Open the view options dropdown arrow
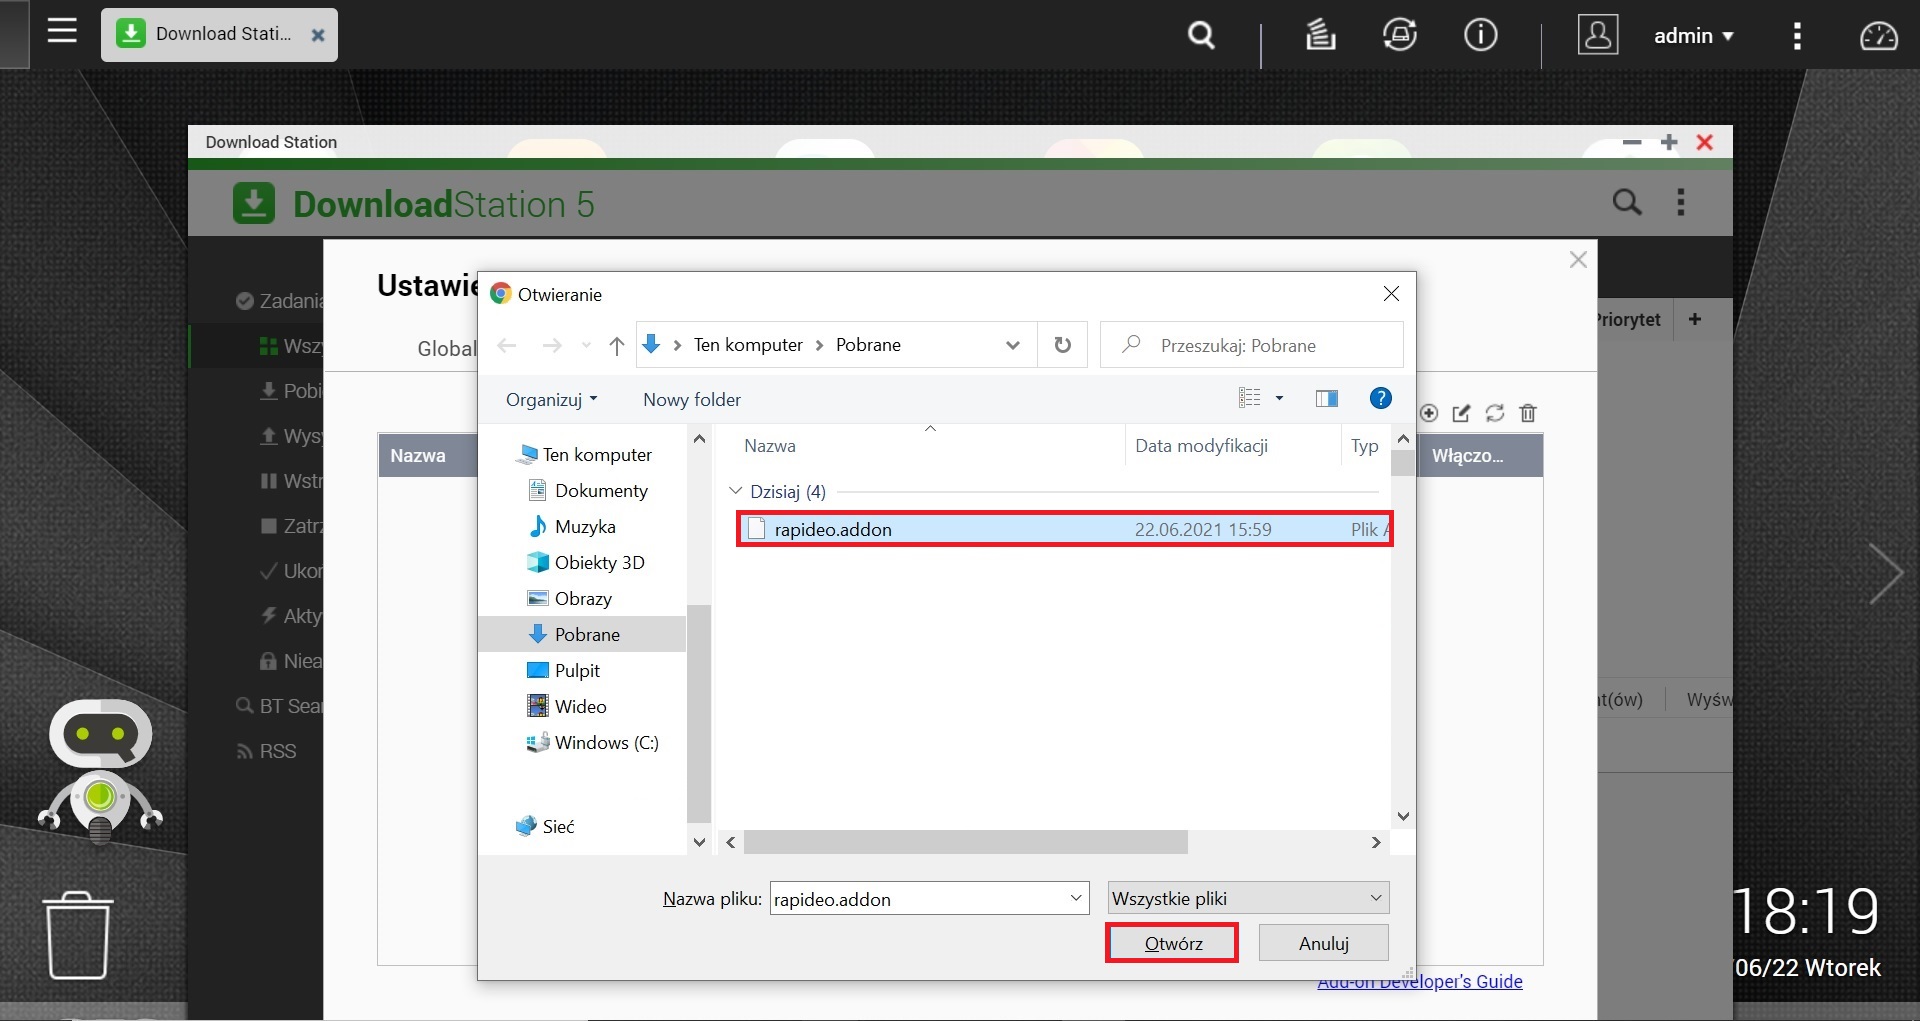 [1279, 398]
